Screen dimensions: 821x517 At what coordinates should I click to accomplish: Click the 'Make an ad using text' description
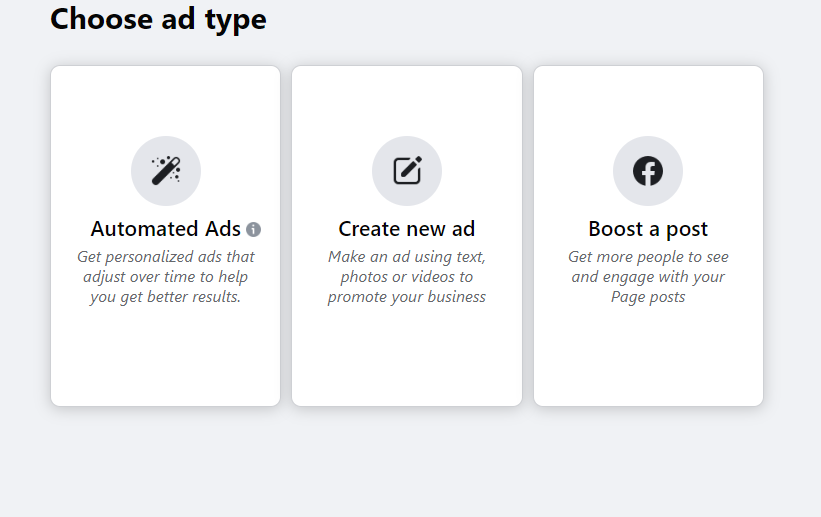[x=407, y=277]
